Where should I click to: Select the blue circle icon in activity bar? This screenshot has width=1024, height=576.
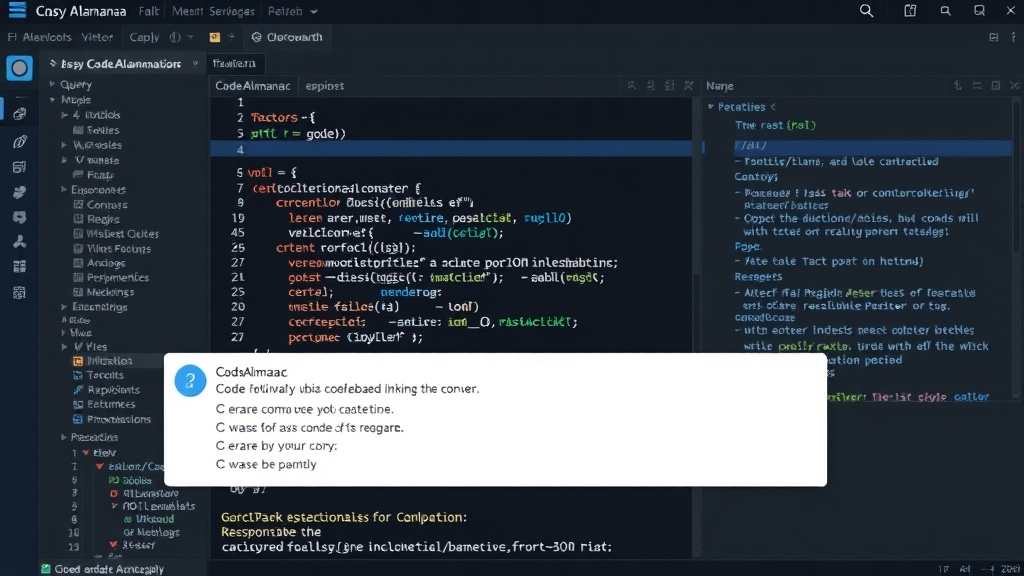tap(20, 68)
